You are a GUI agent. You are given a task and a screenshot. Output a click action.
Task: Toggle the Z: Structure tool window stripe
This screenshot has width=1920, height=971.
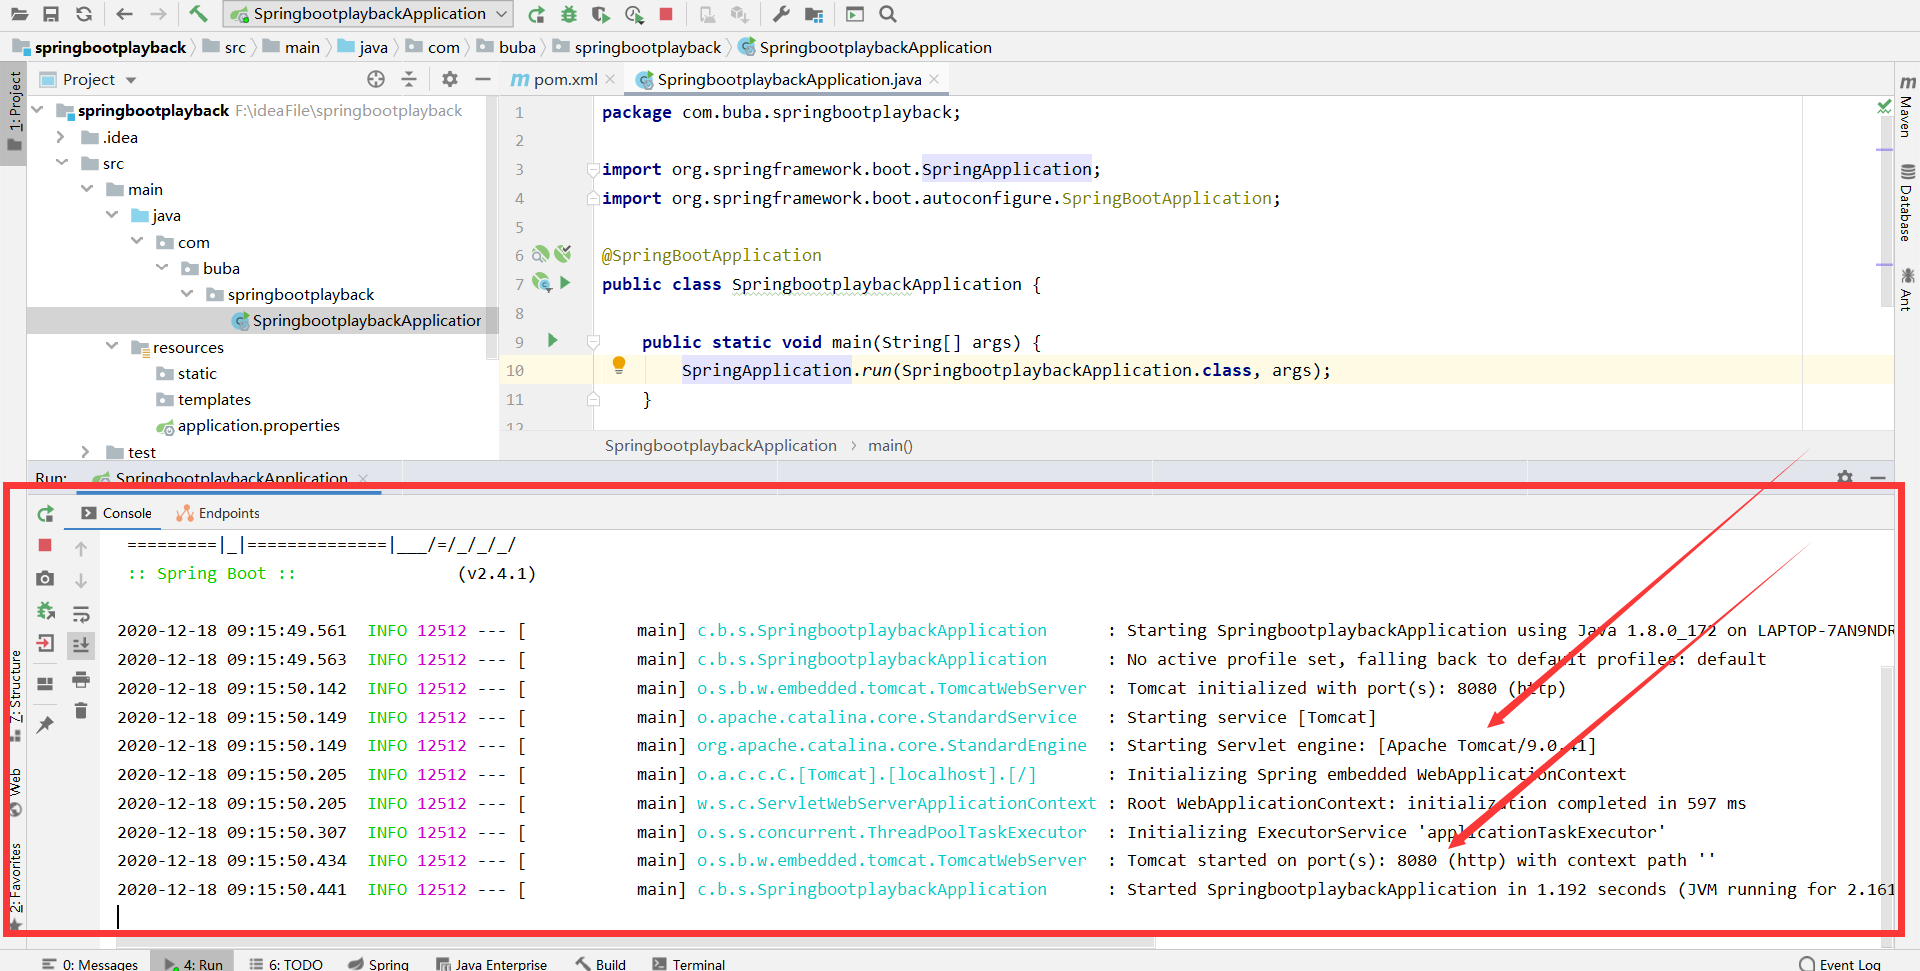coord(15,694)
